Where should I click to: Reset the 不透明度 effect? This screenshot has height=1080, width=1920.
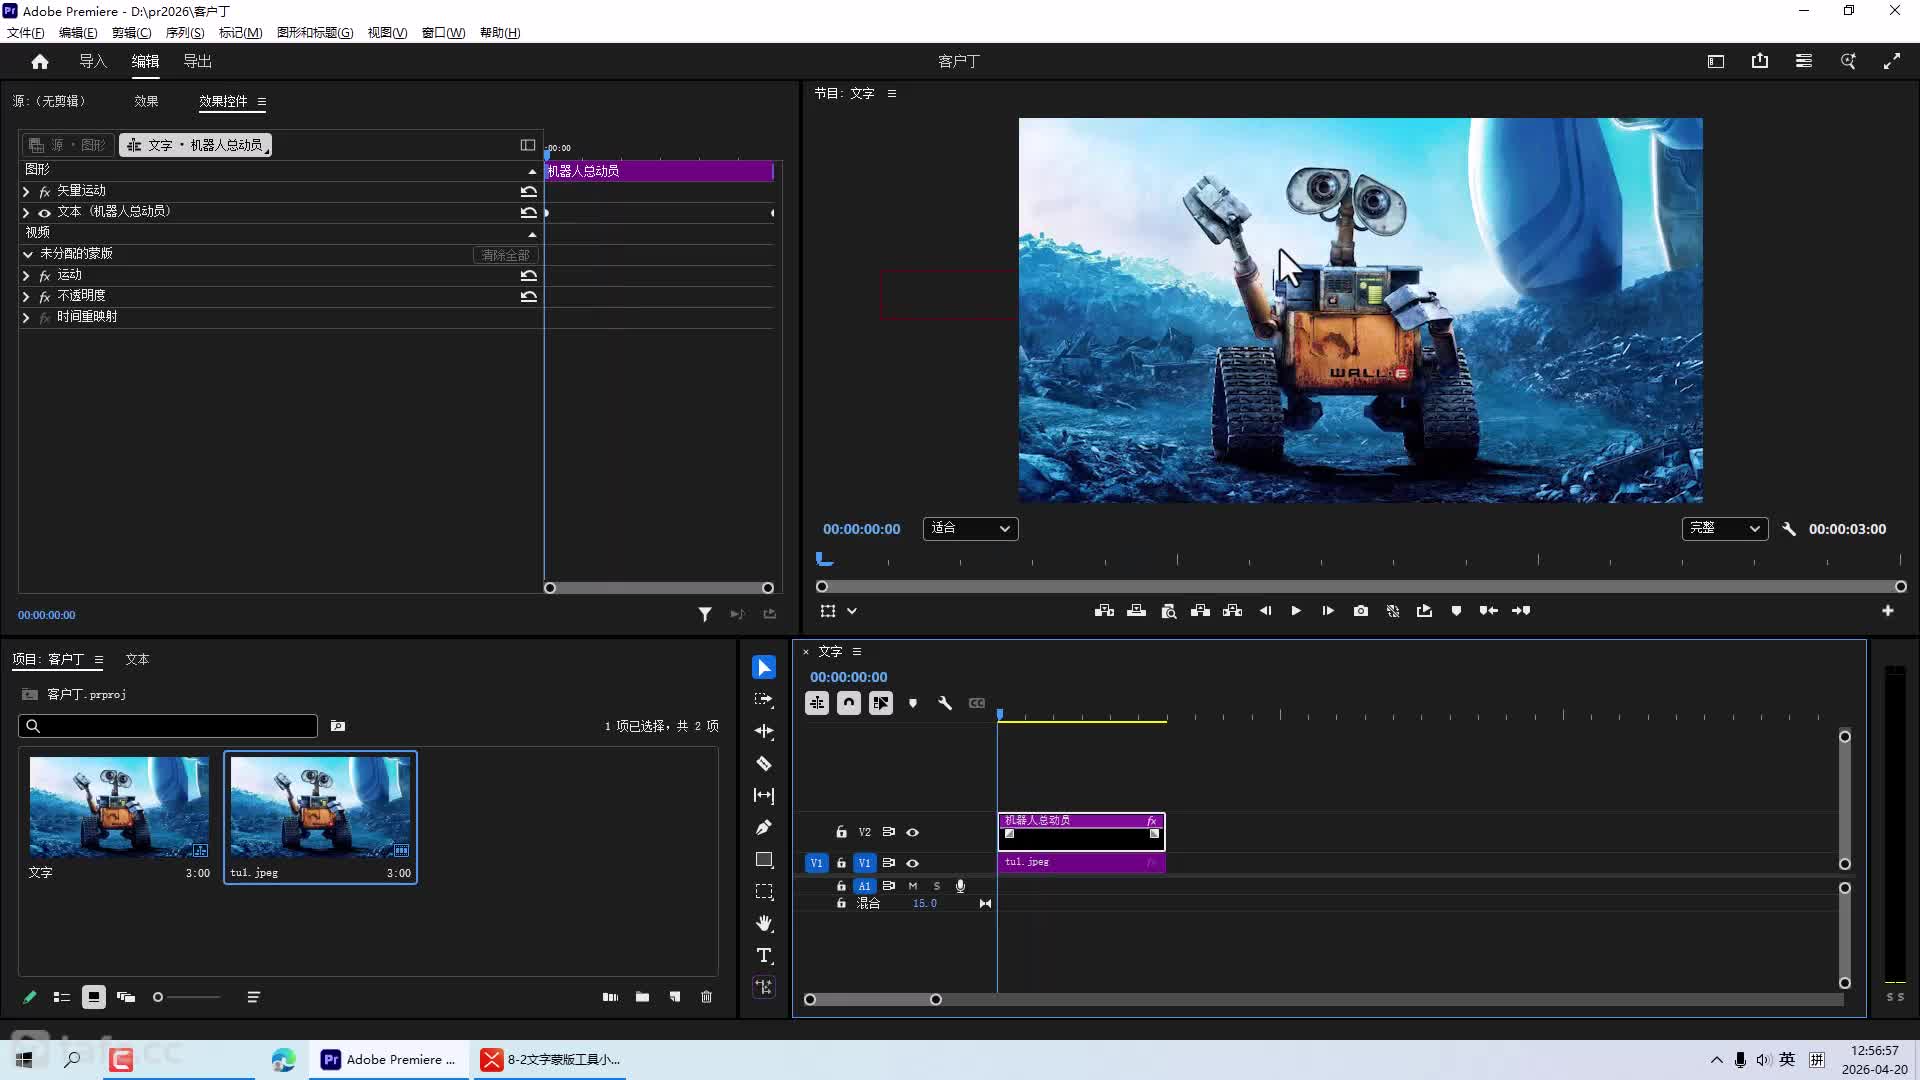click(x=529, y=296)
